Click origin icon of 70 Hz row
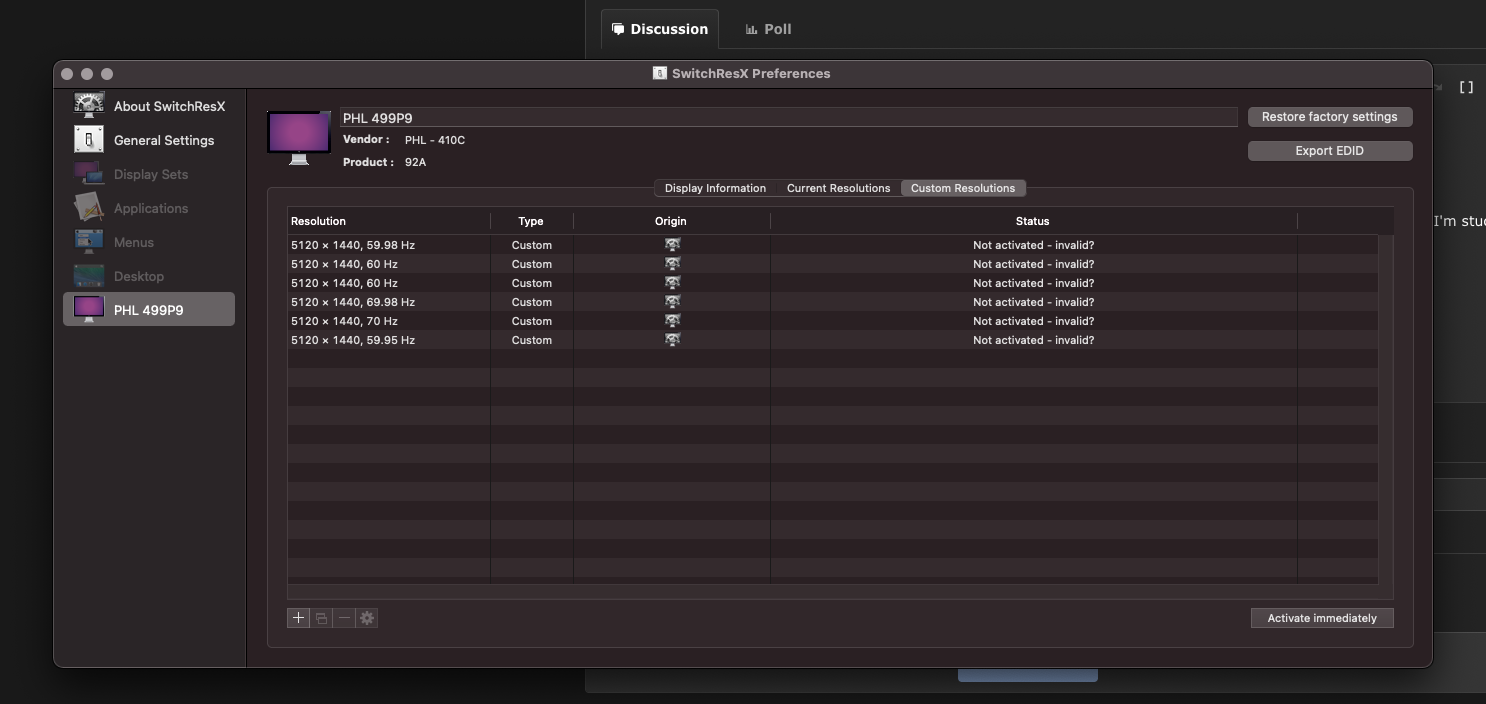Image resolution: width=1486 pixels, height=704 pixels. (672, 321)
